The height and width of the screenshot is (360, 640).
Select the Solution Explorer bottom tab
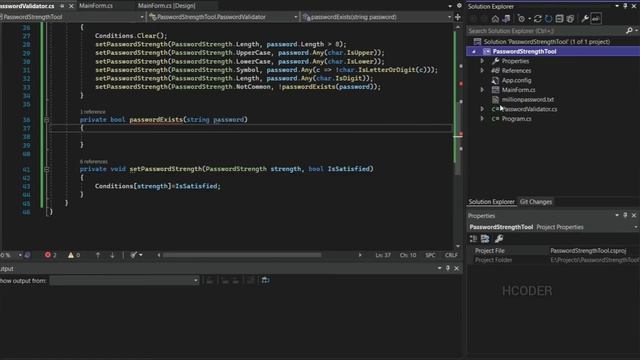click(491, 202)
